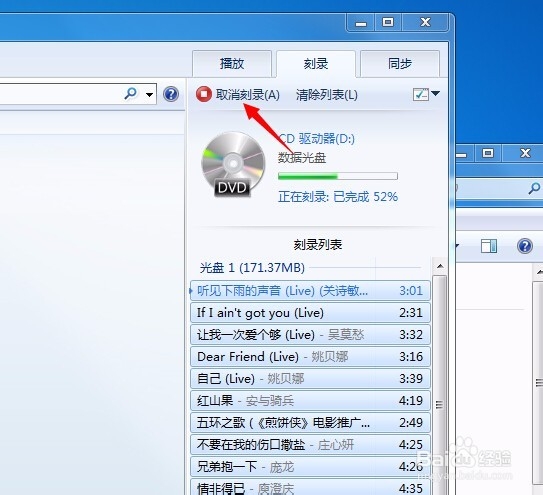Maximize the Media Player window

pyautogui.click(x=388, y=23)
